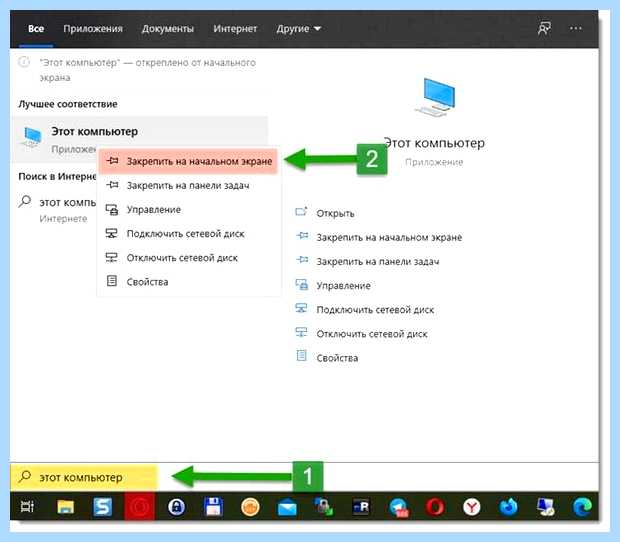Click Свойства in the right pane
The image size is (620, 542).
click(x=327, y=358)
